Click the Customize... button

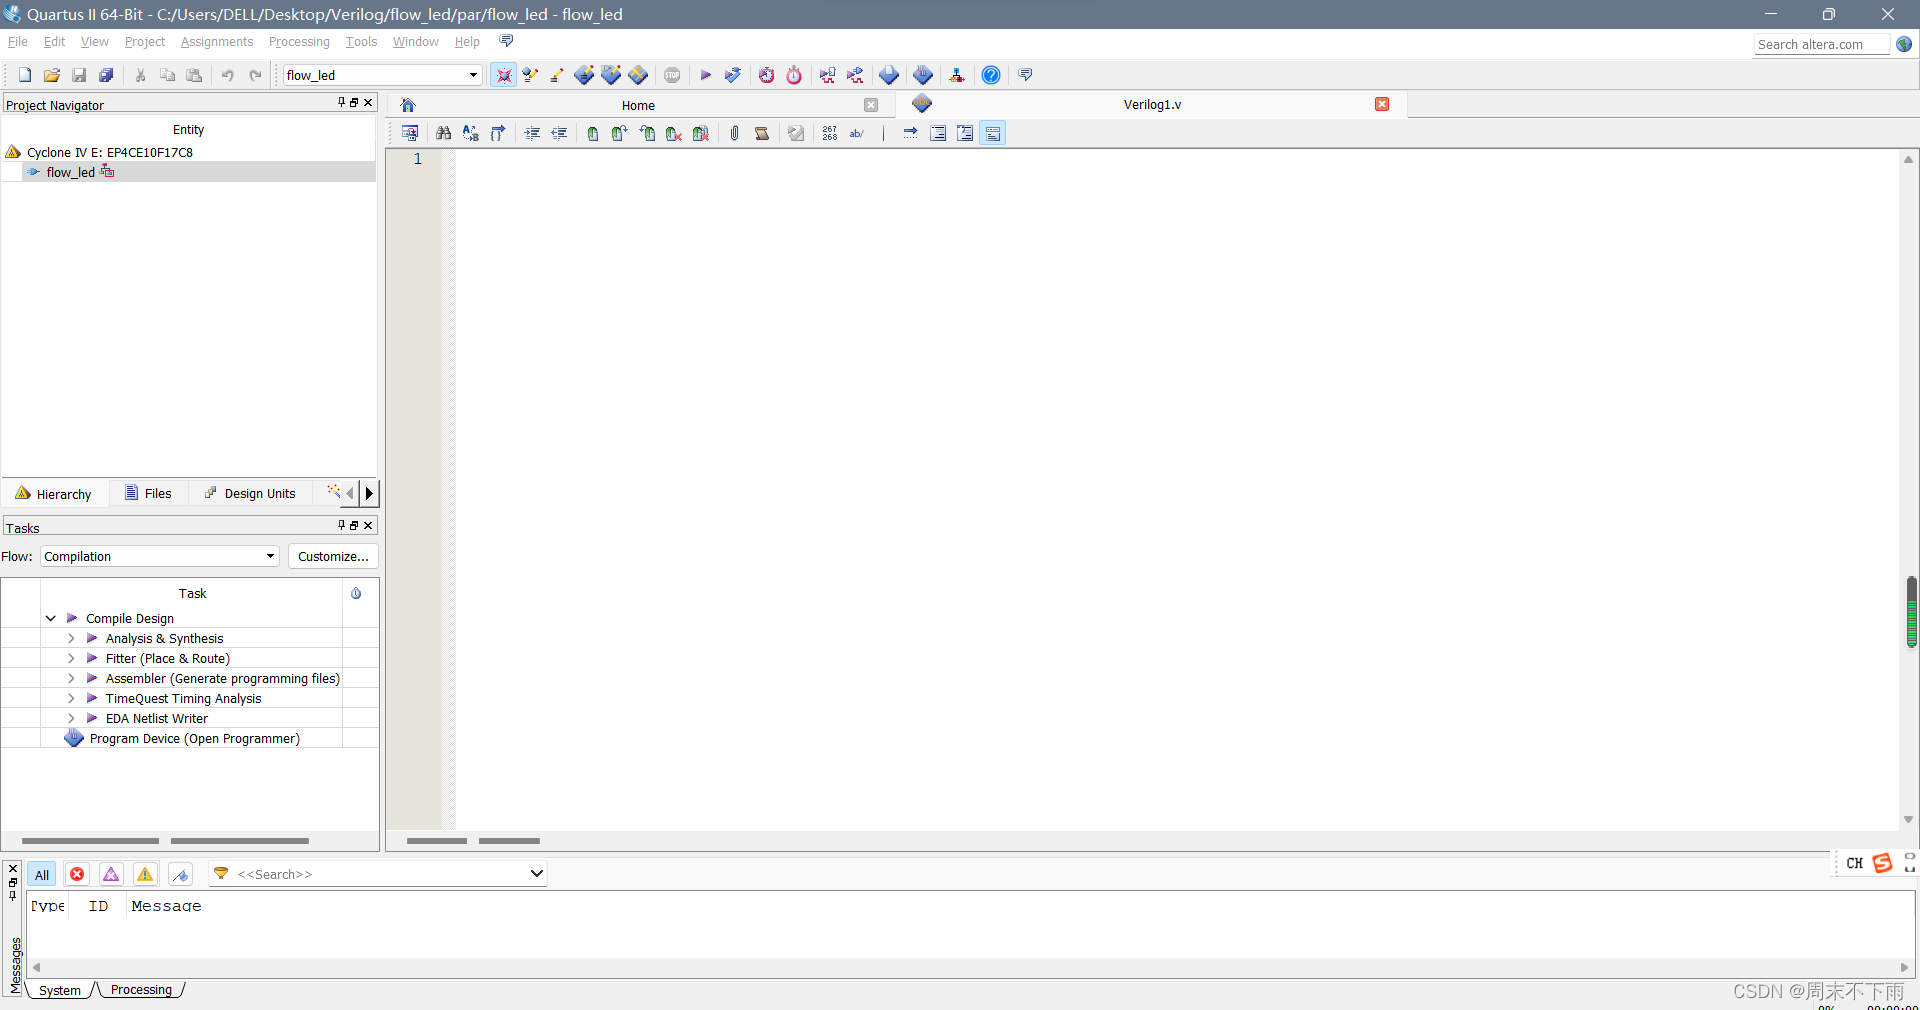pyautogui.click(x=333, y=556)
